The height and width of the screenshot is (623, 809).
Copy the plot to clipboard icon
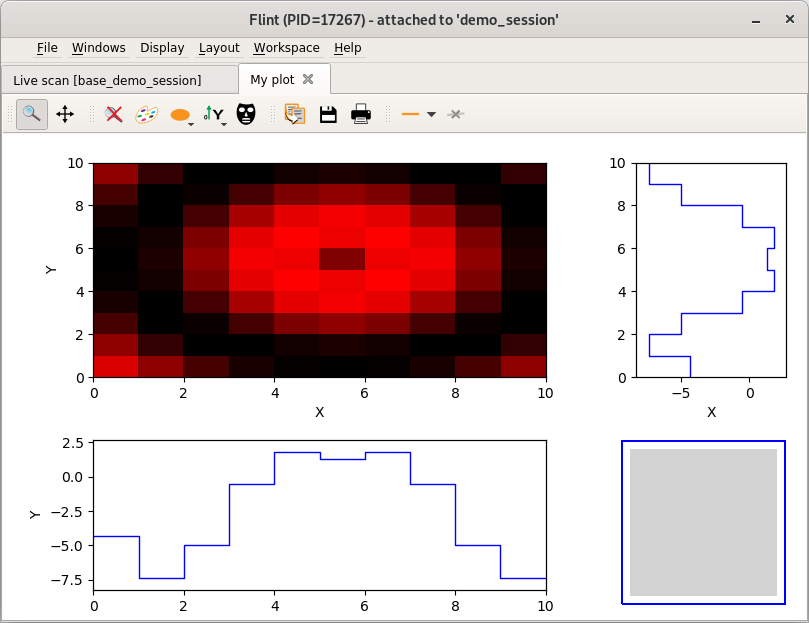tap(295, 114)
